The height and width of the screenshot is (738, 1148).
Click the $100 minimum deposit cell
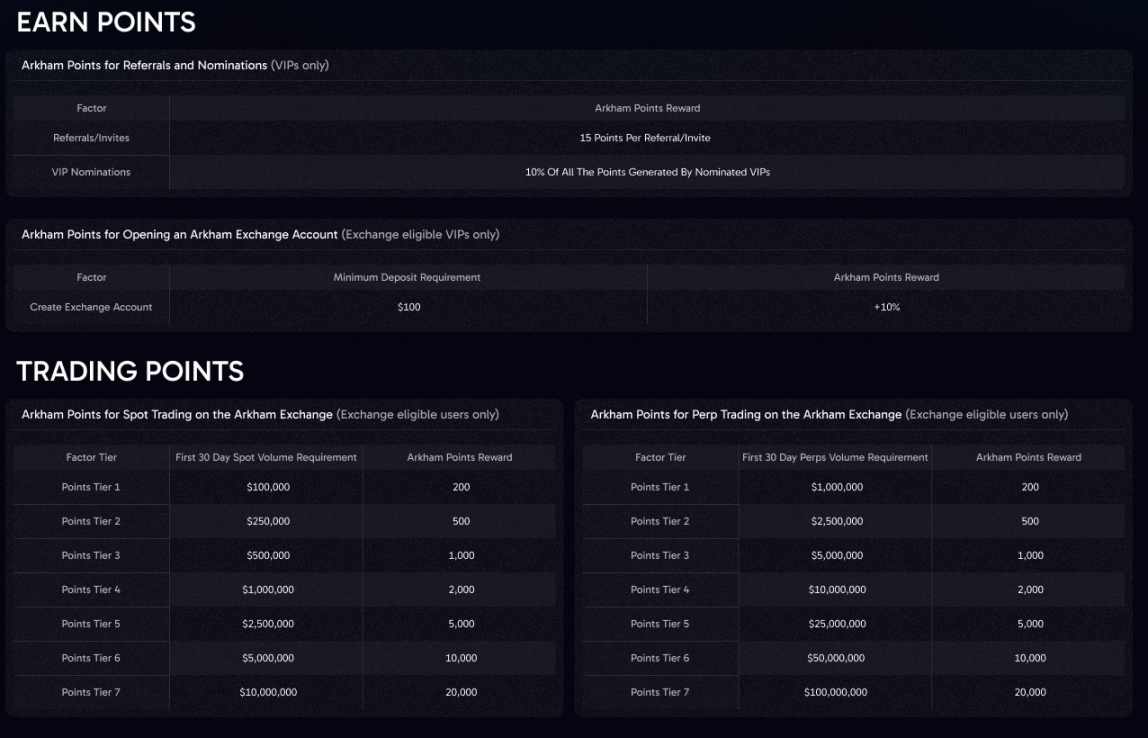click(409, 307)
